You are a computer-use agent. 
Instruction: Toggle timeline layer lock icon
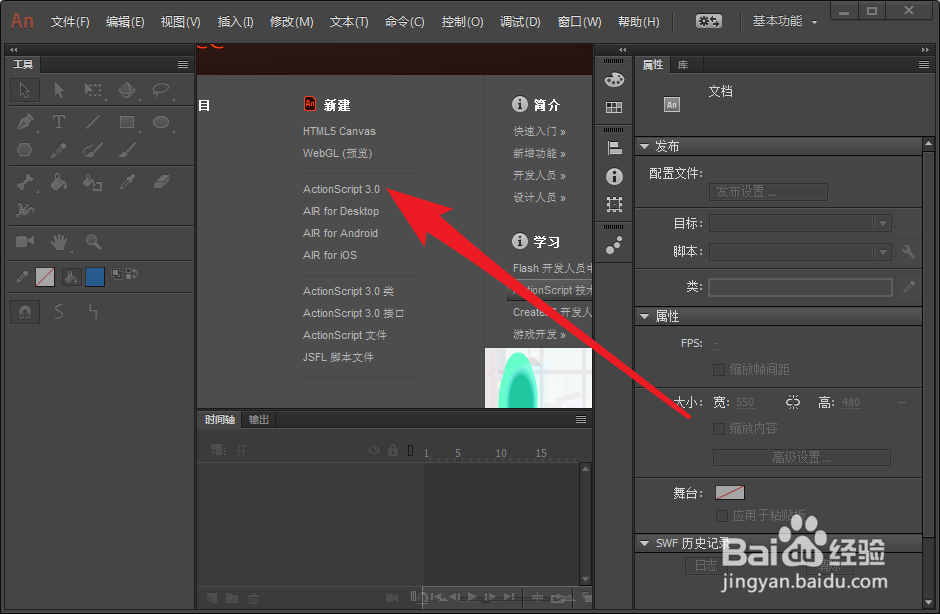tap(393, 450)
